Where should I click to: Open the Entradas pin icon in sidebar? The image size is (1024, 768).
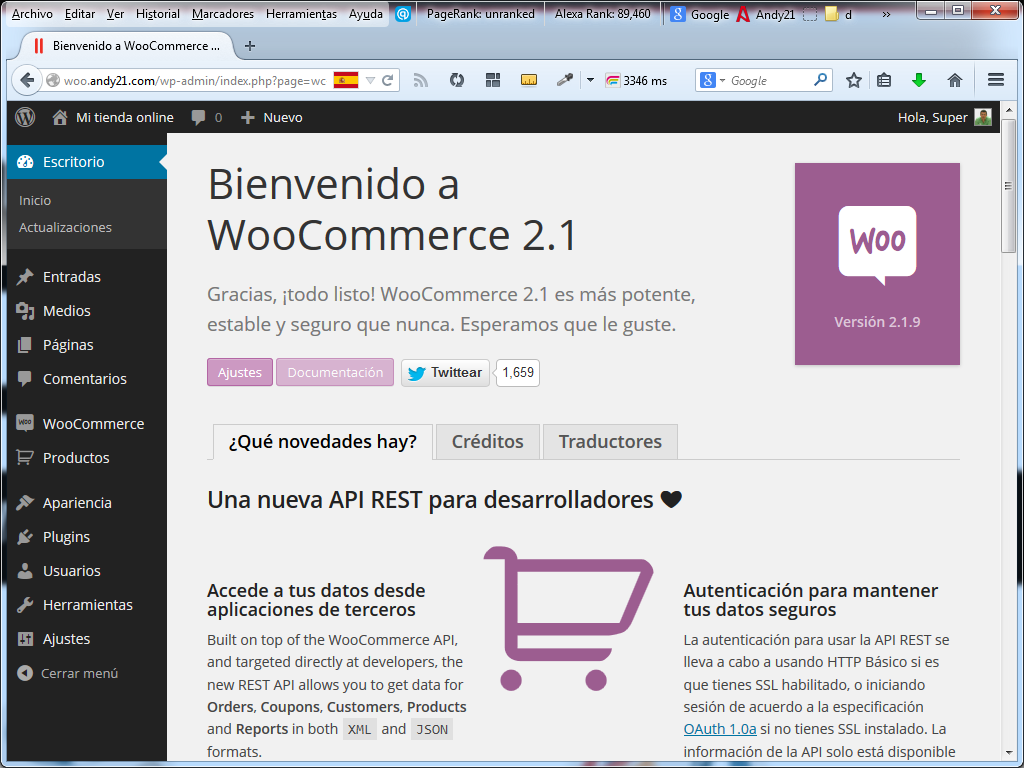point(25,277)
